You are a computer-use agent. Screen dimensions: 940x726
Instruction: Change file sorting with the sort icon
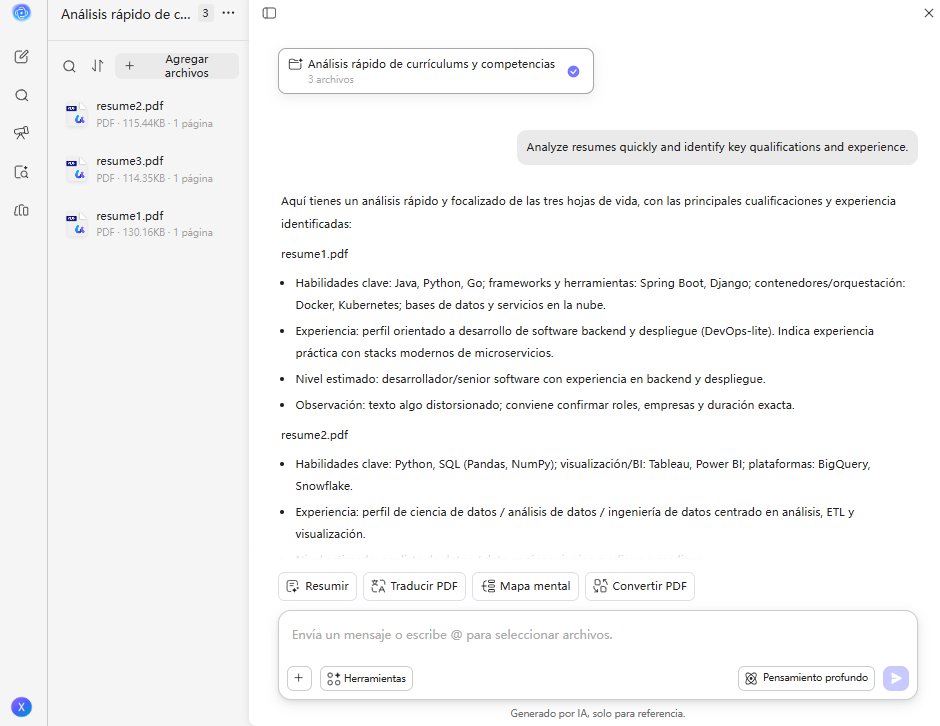[x=96, y=66]
